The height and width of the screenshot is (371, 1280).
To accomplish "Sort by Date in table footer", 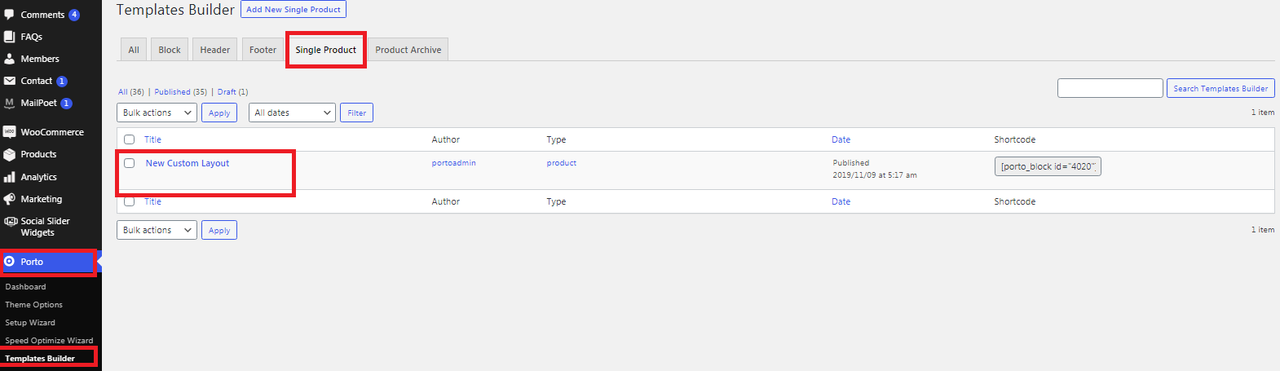I will 841,201.
